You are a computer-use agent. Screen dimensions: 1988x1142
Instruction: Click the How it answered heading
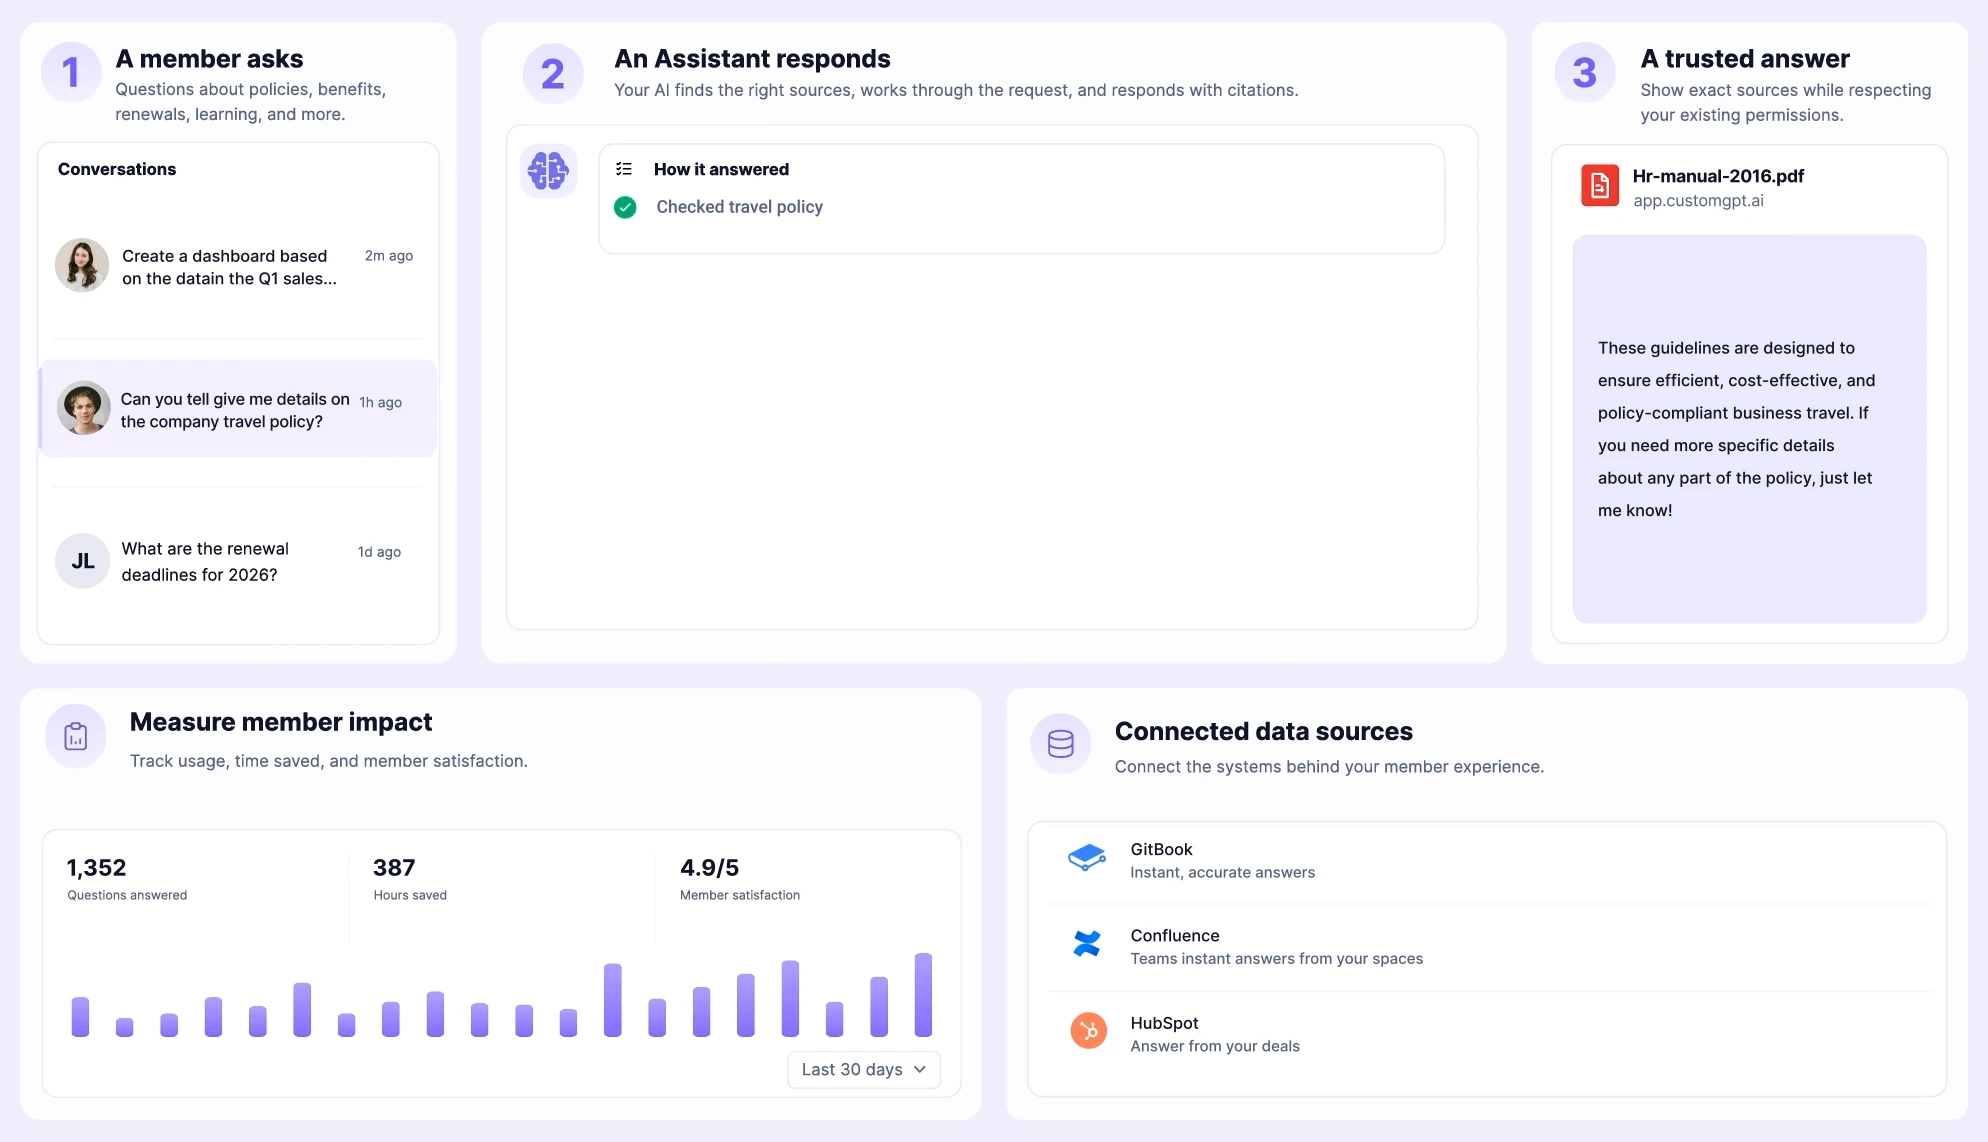point(721,170)
